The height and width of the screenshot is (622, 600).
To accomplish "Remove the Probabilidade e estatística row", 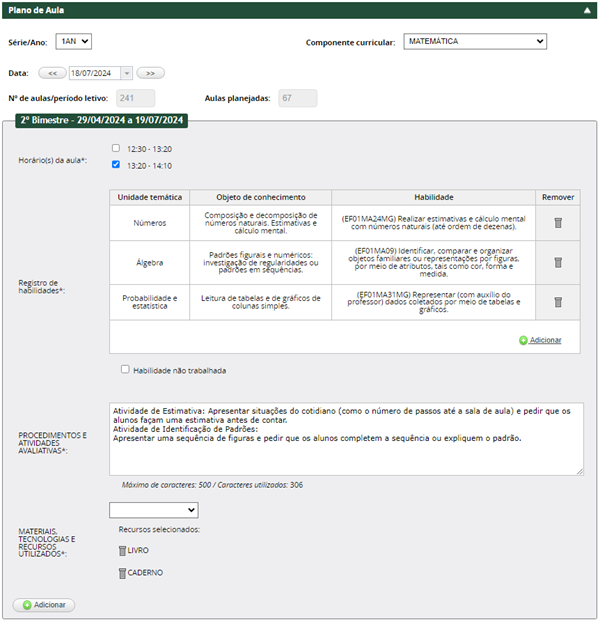I will pyautogui.click(x=558, y=302).
